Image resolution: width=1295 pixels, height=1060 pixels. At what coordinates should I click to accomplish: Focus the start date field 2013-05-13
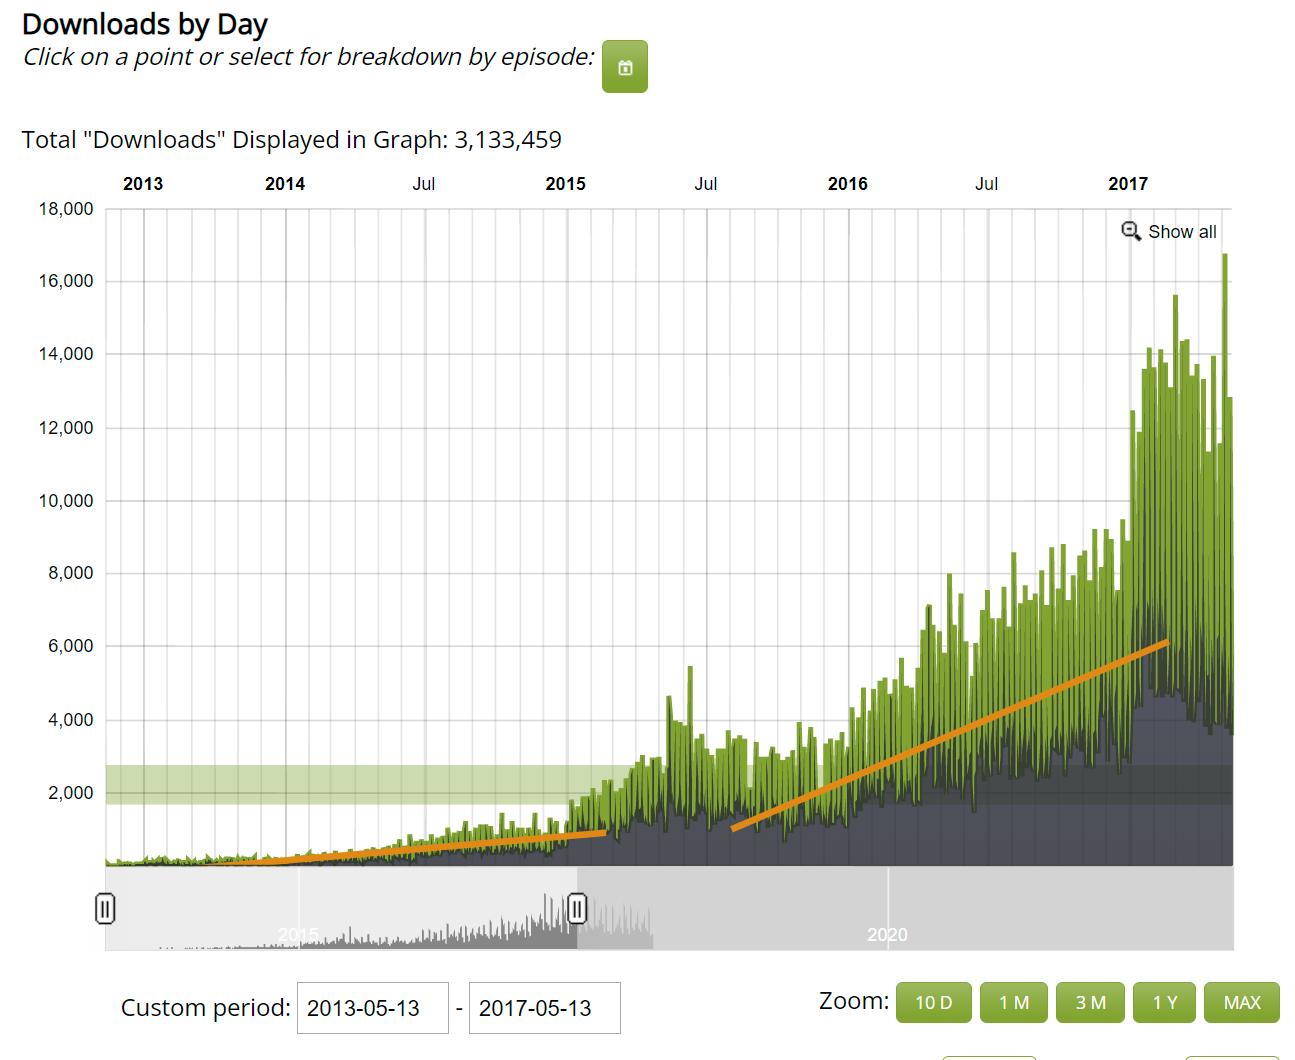[373, 1008]
